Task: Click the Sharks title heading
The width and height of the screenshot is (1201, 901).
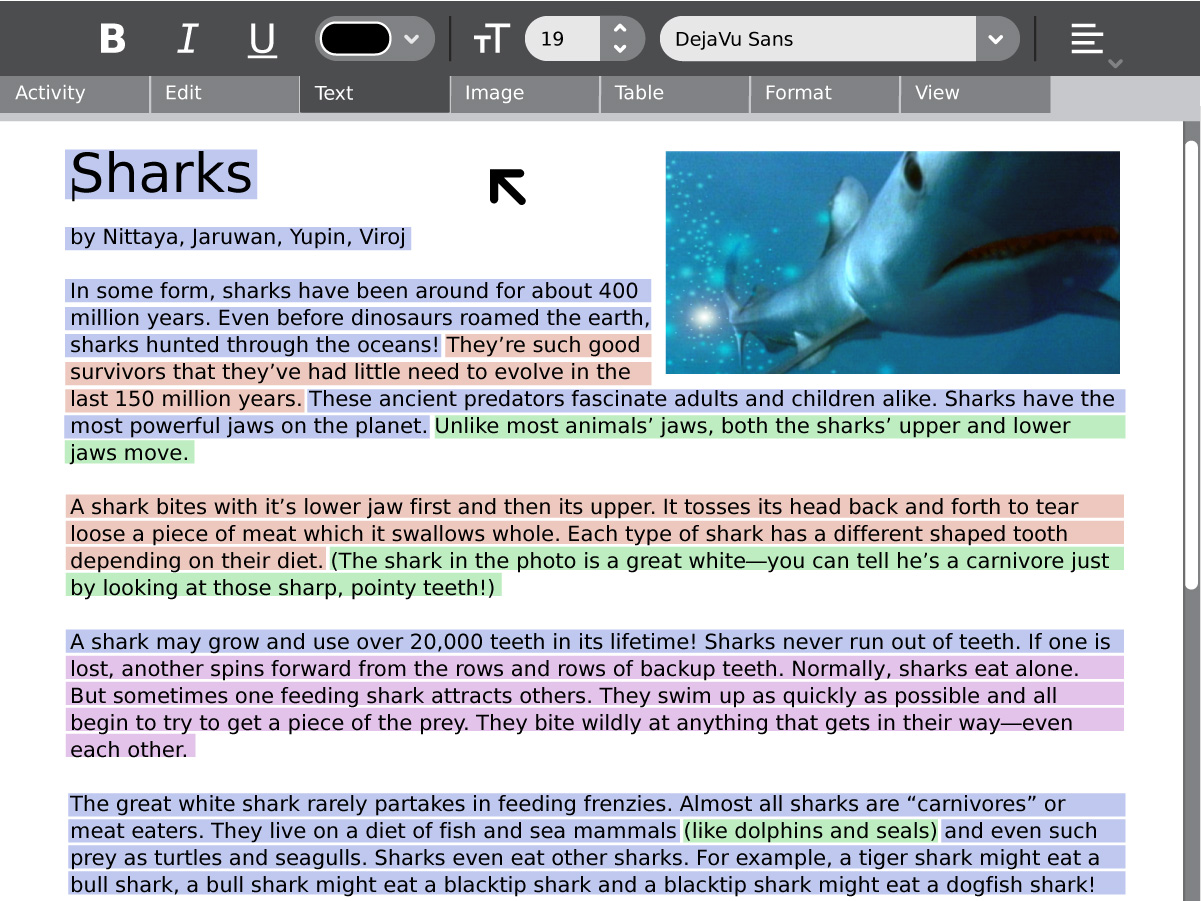Action: click(162, 174)
